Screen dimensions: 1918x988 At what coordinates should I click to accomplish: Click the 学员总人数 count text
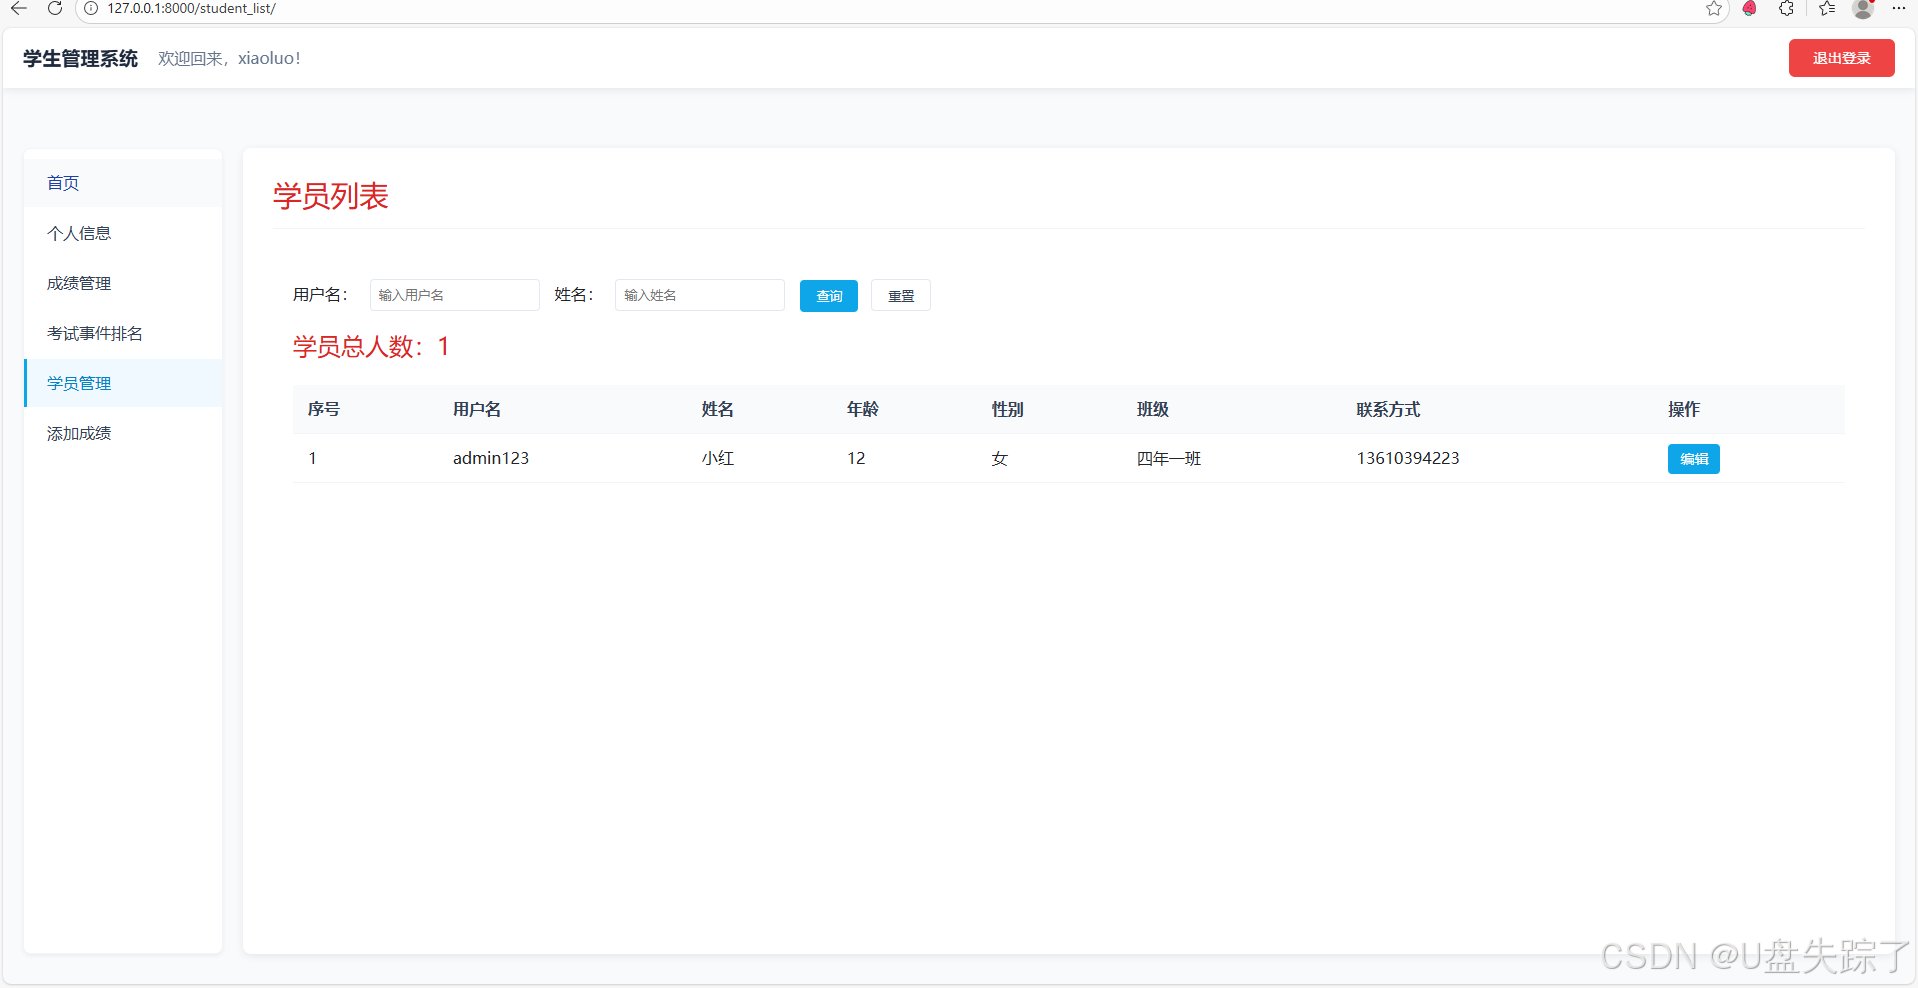pyautogui.click(x=371, y=347)
